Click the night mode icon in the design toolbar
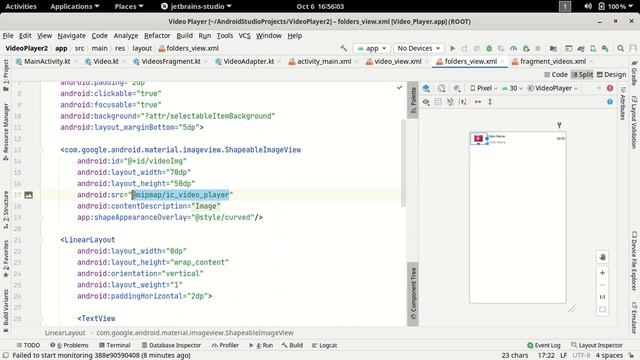Screen dimensions: 640x360 457,88
